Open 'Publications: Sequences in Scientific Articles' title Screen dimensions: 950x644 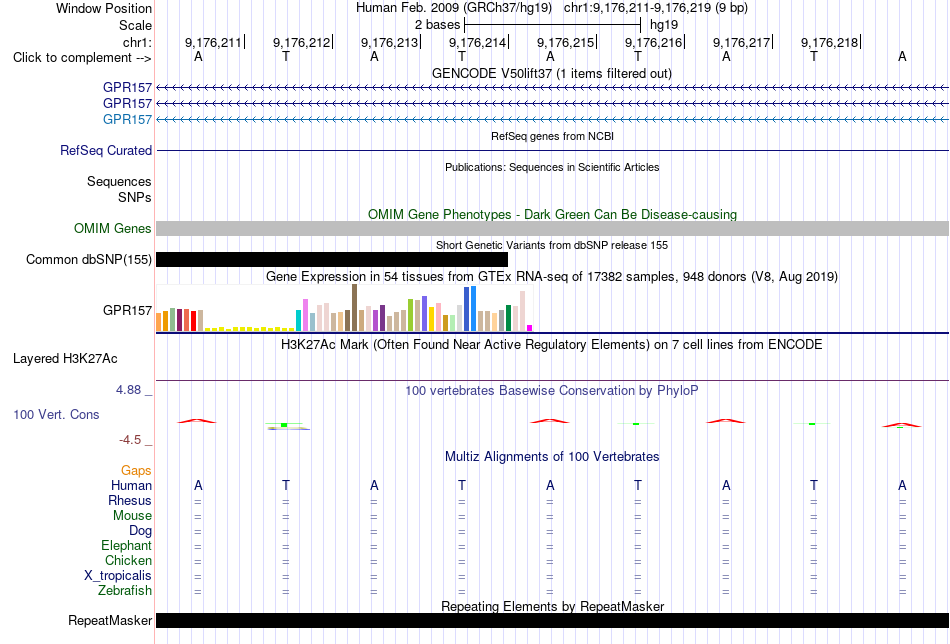pos(552,167)
